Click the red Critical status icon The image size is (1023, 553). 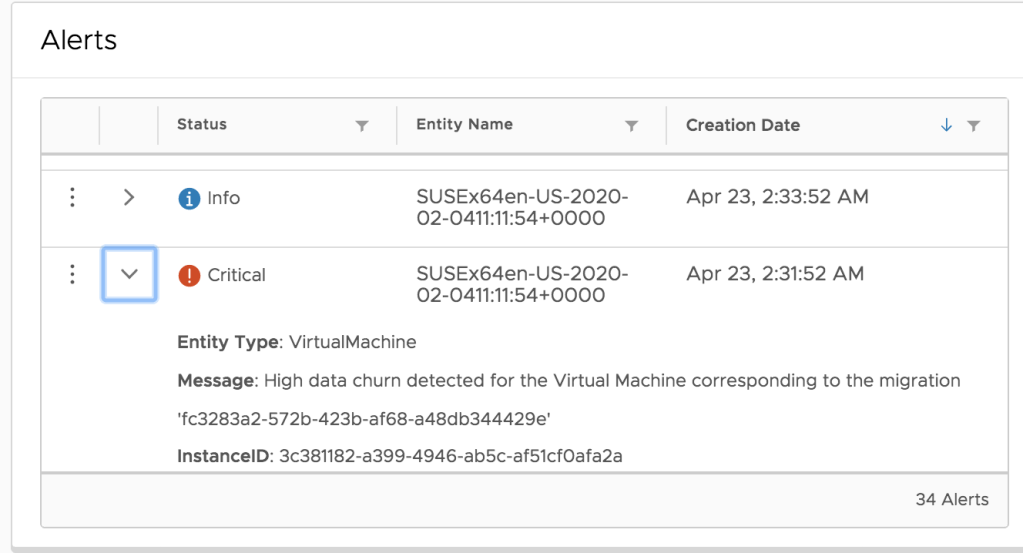point(189,275)
